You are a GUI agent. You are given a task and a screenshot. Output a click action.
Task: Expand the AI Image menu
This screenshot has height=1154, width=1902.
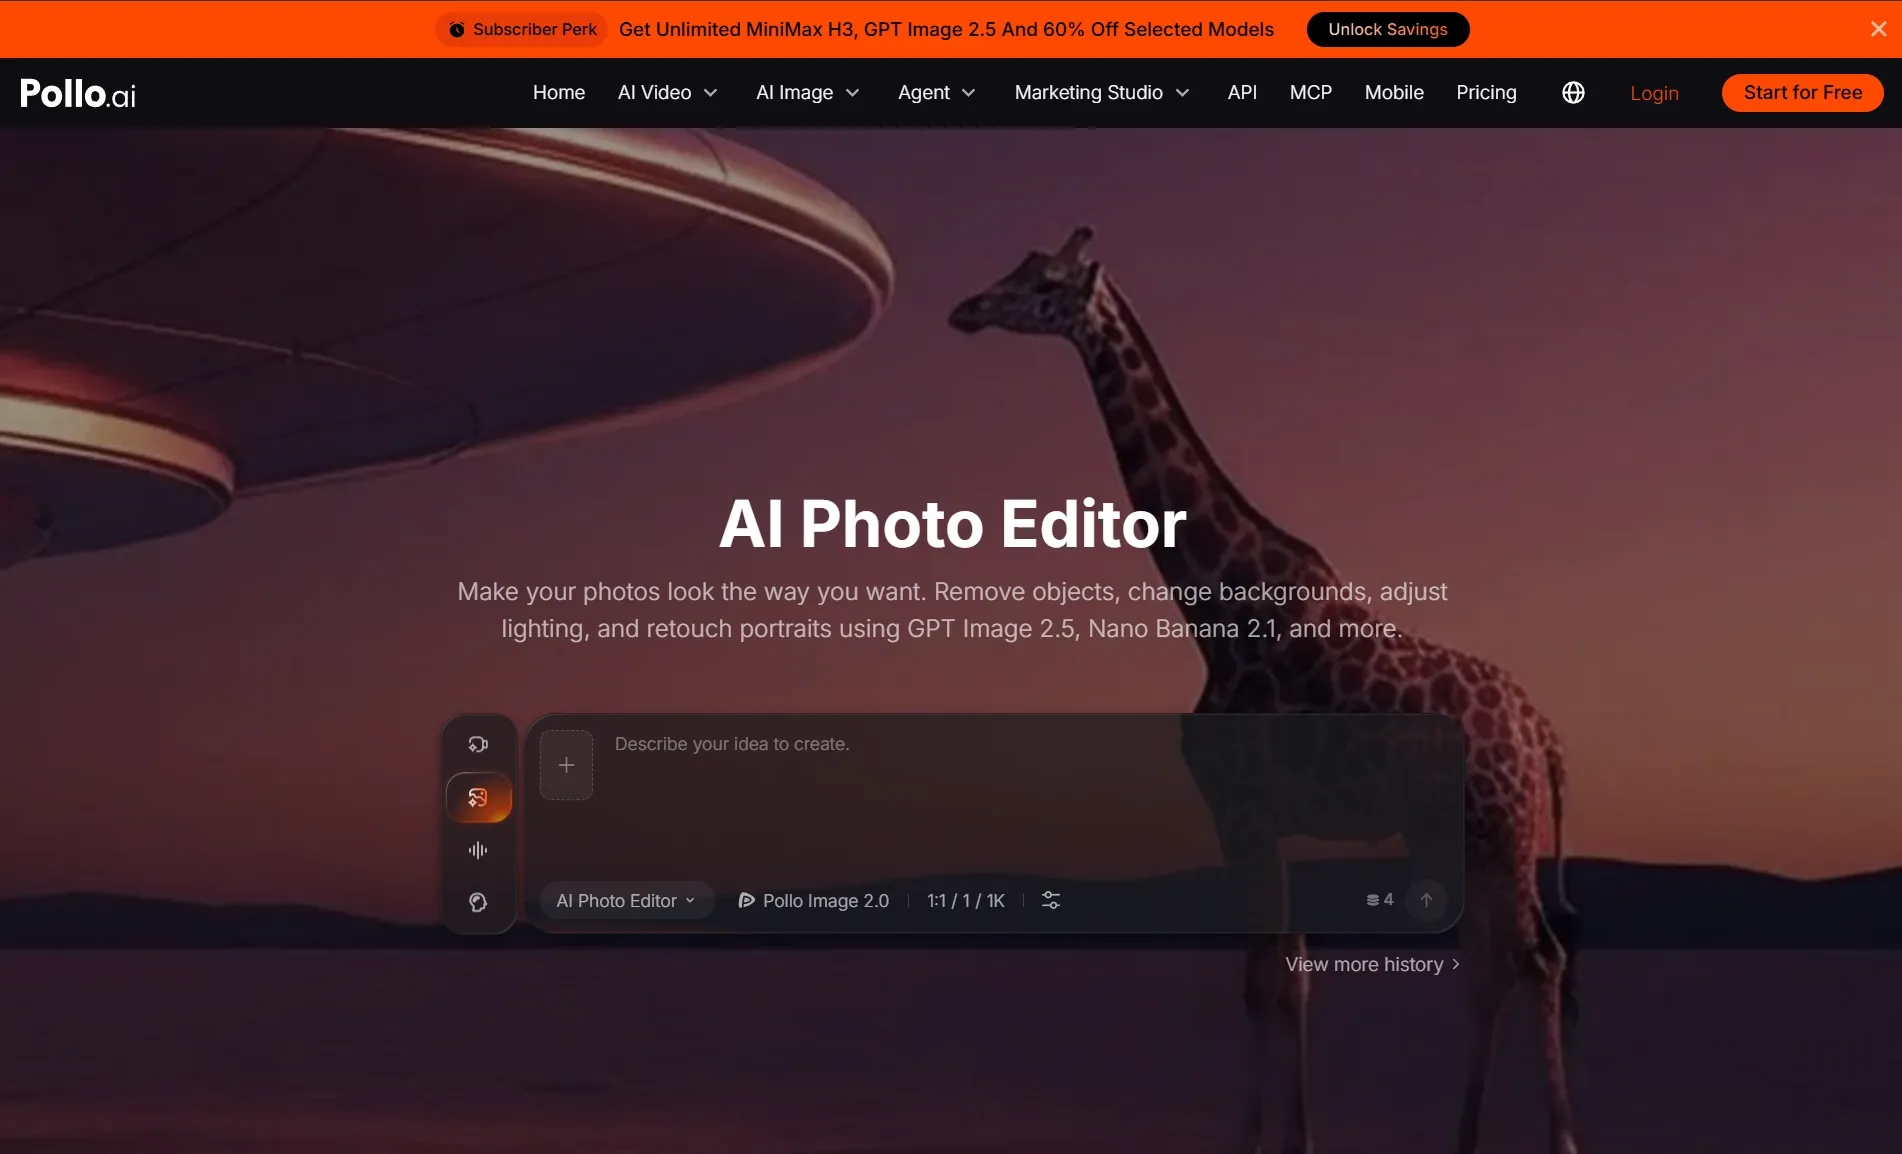(x=807, y=92)
